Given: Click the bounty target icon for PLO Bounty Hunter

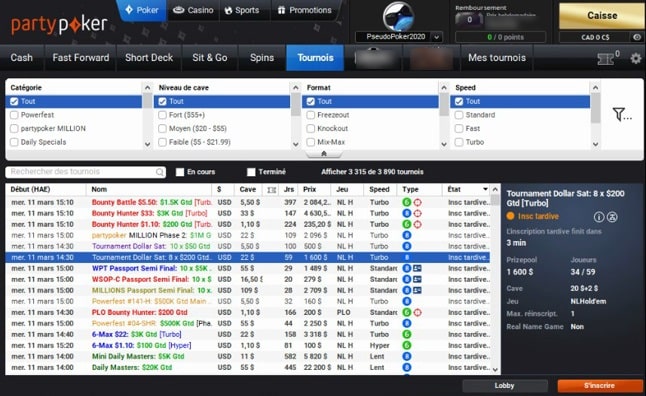Looking at the screenshot, I should (x=417, y=312).
